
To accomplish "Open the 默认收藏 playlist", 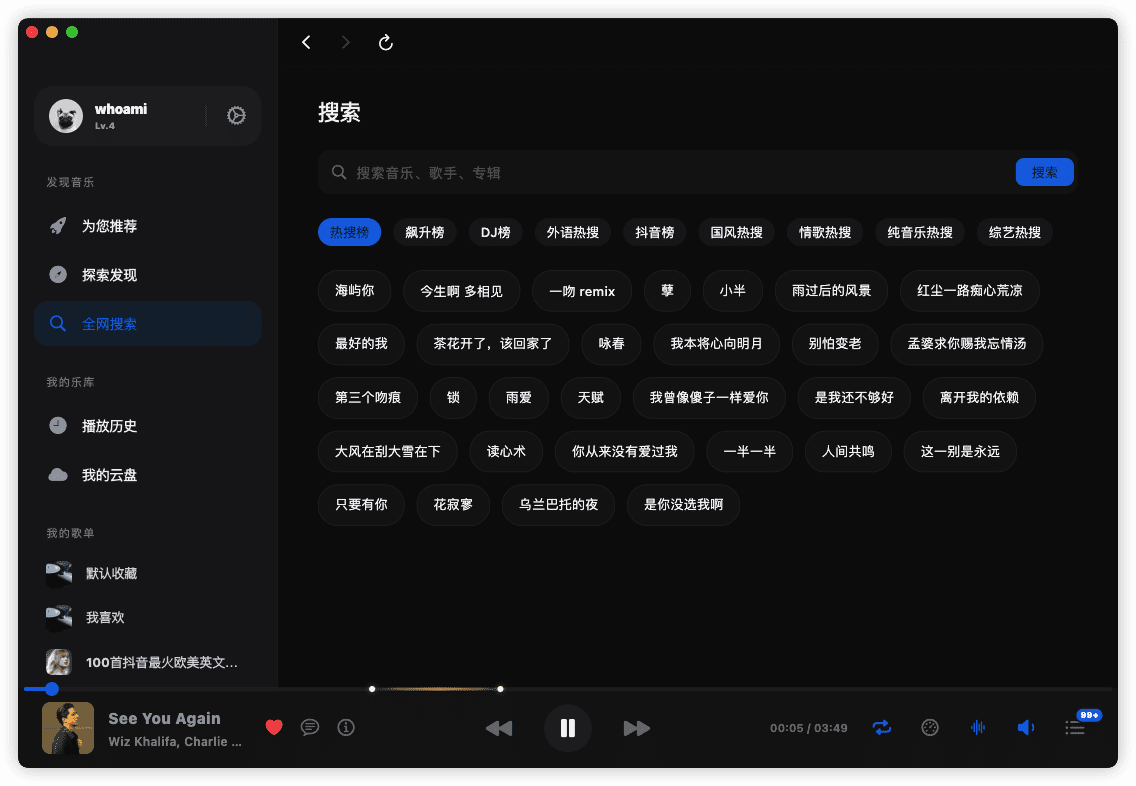I will coord(148,573).
